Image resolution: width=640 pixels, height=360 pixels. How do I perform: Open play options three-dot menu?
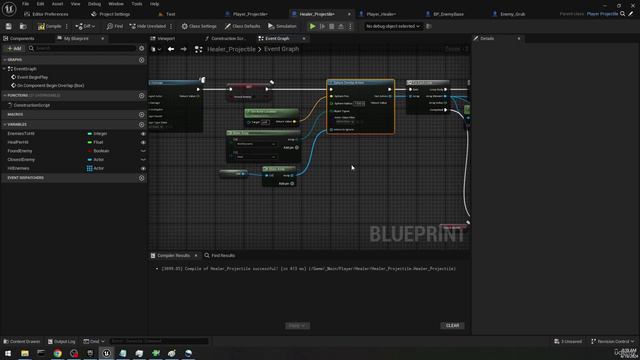click(x=350, y=26)
